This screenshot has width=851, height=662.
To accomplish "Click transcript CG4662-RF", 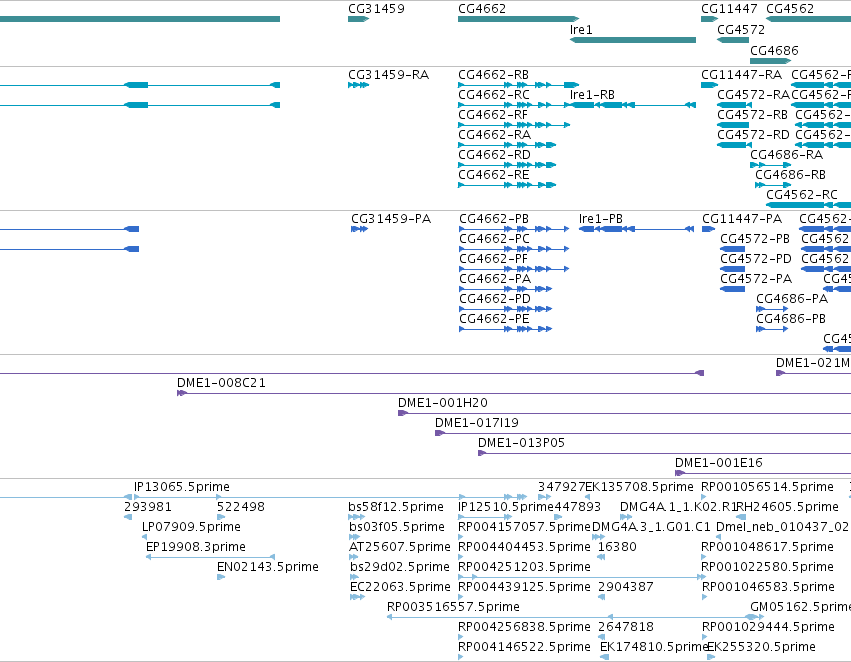I will (493, 115).
